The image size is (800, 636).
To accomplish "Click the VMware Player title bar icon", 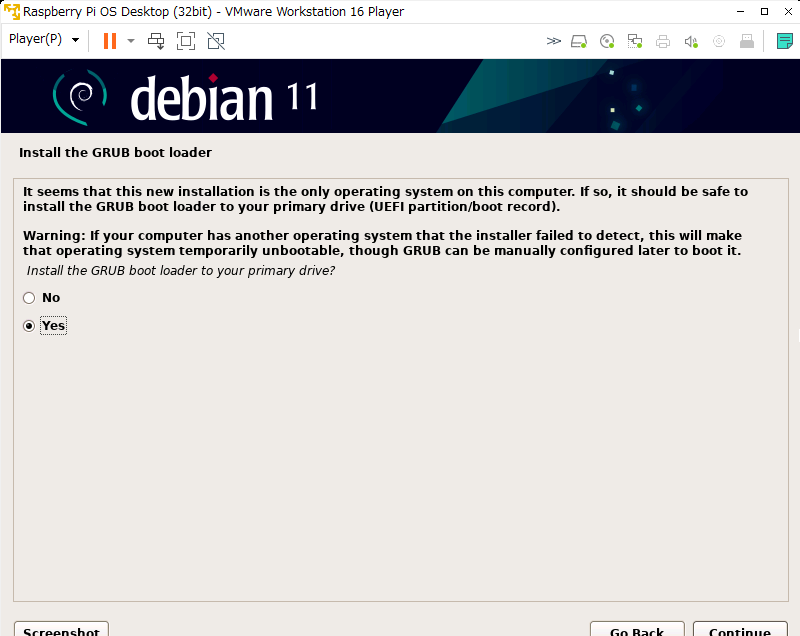I will (11, 11).
